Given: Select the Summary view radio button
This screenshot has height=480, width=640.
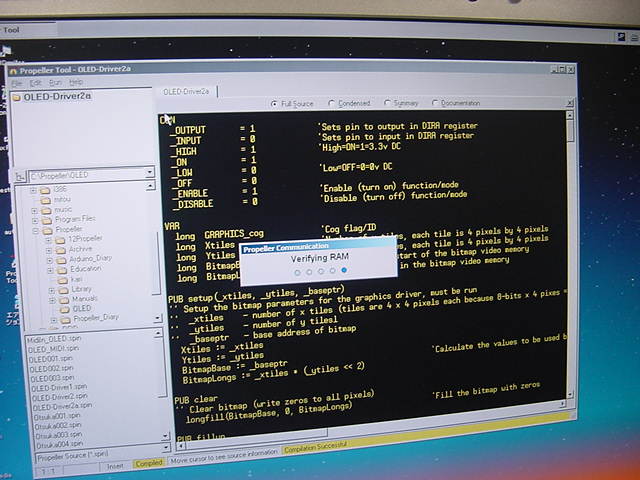Looking at the screenshot, I should coord(387,103).
